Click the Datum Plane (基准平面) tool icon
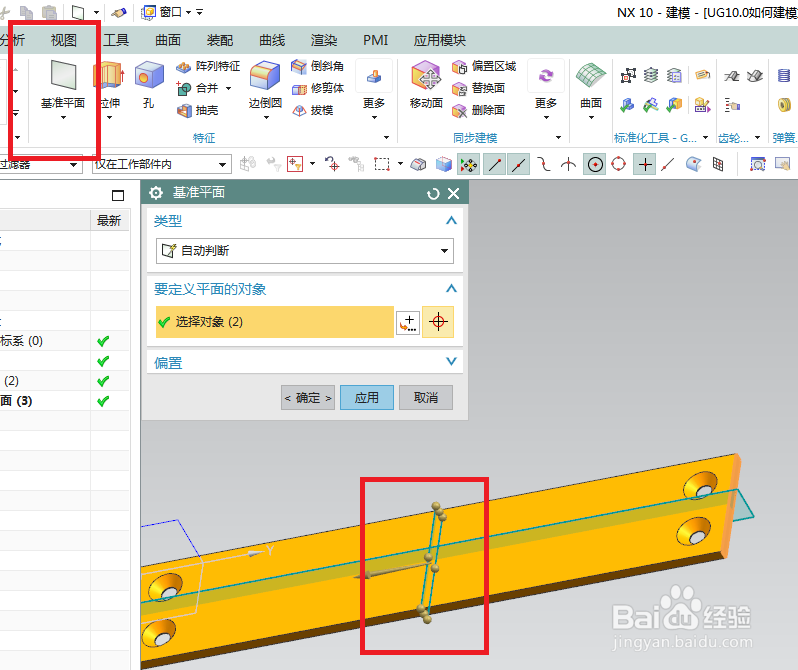Viewport: 798px width, 670px height. (x=64, y=75)
